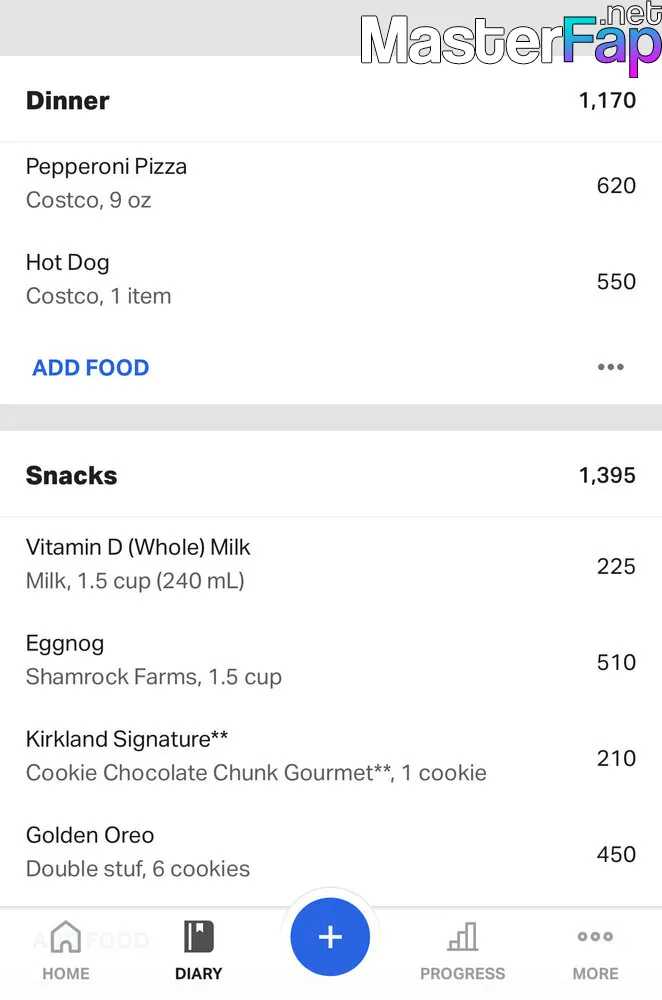Tap the 1,395 Snacks calorie total
This screenshot has height=1000, width=662.
point(607,475)
